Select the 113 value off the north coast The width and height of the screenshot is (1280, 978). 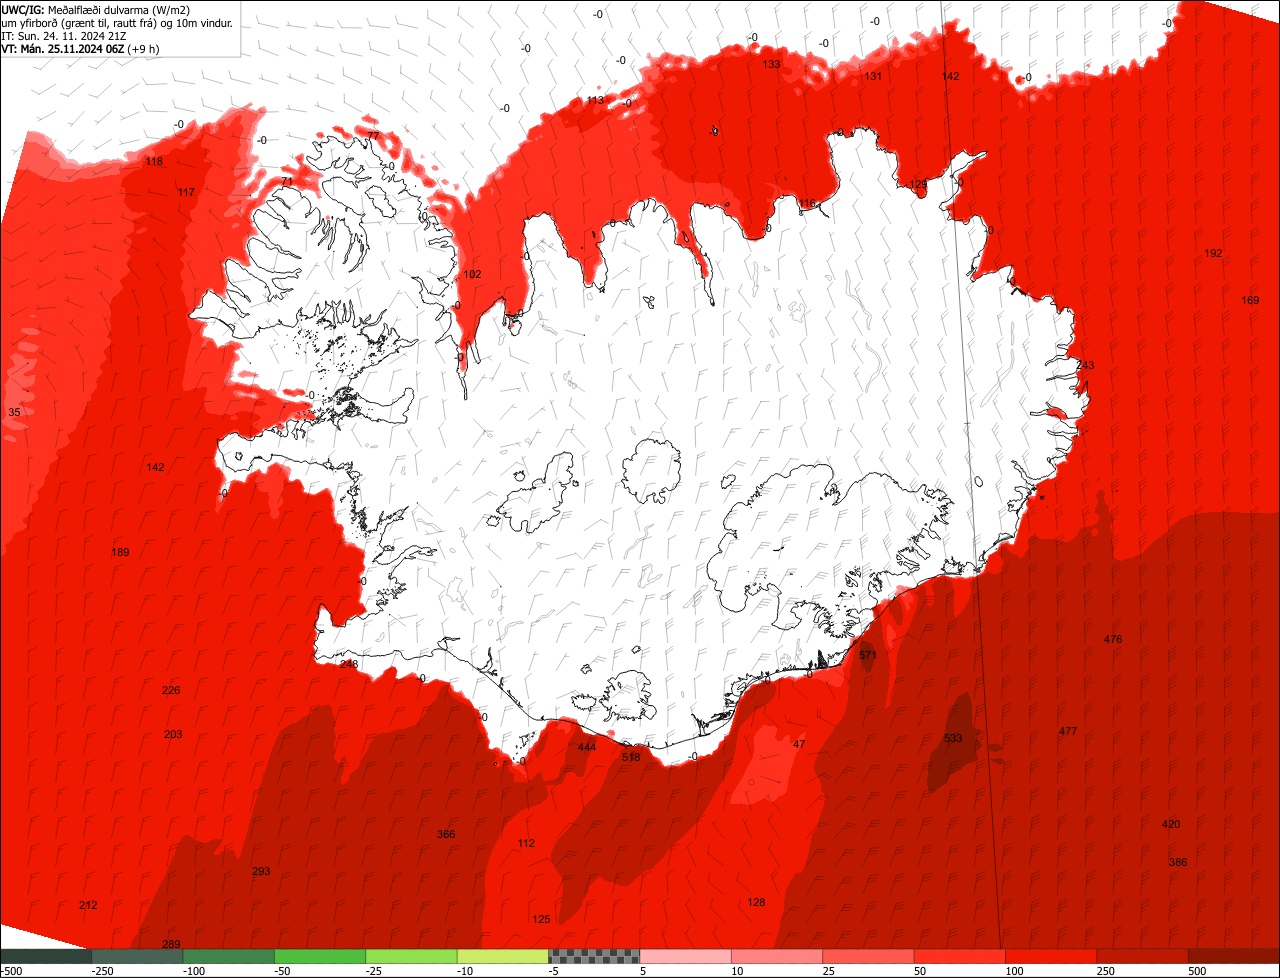tap(595, 100)
